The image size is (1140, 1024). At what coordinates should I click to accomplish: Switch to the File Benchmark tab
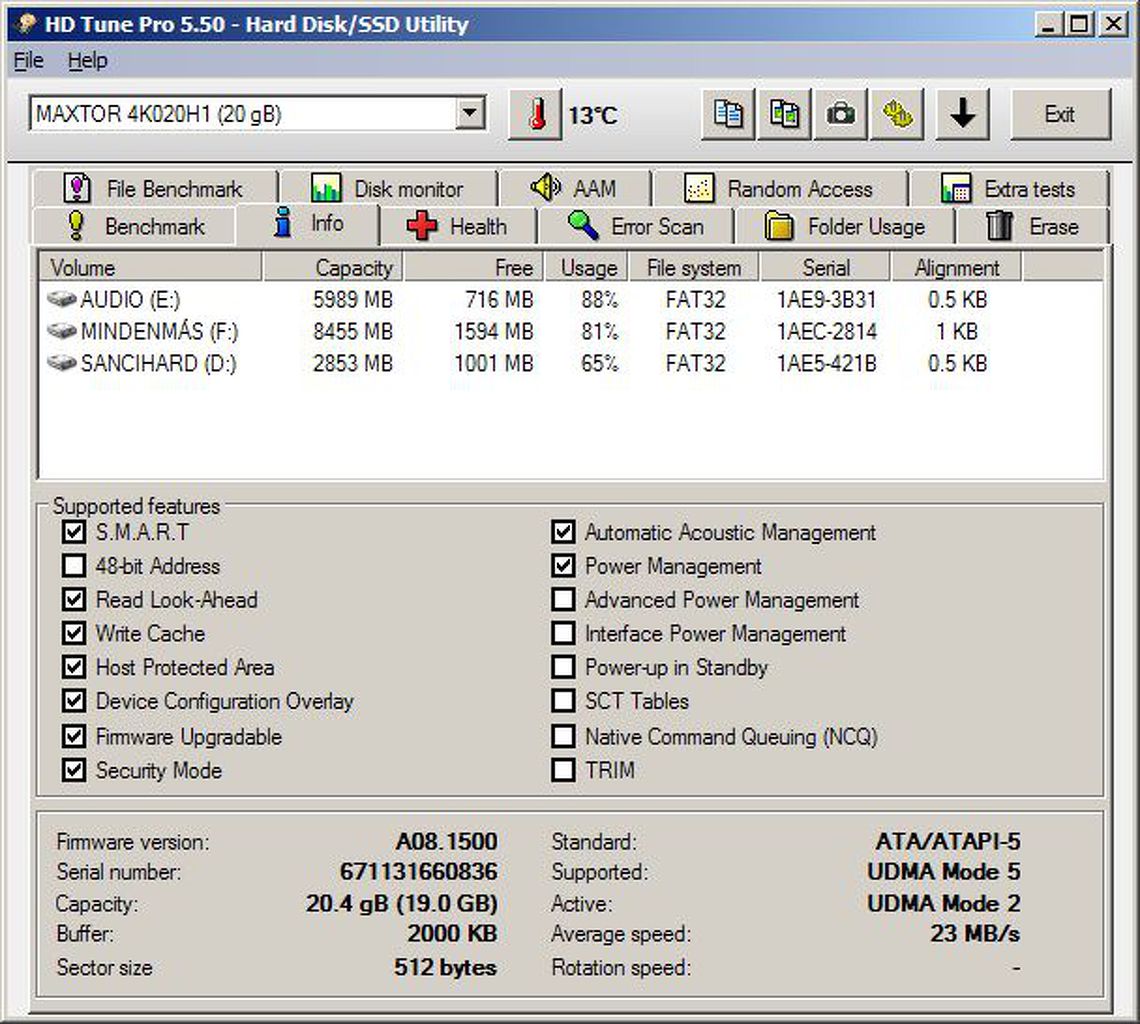tap(154, 189)
